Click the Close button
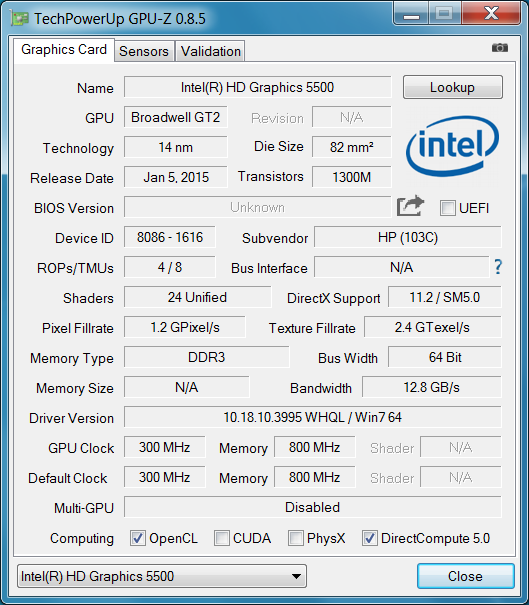Viewport: 529px width, 605px height. [x=465, y=576]
